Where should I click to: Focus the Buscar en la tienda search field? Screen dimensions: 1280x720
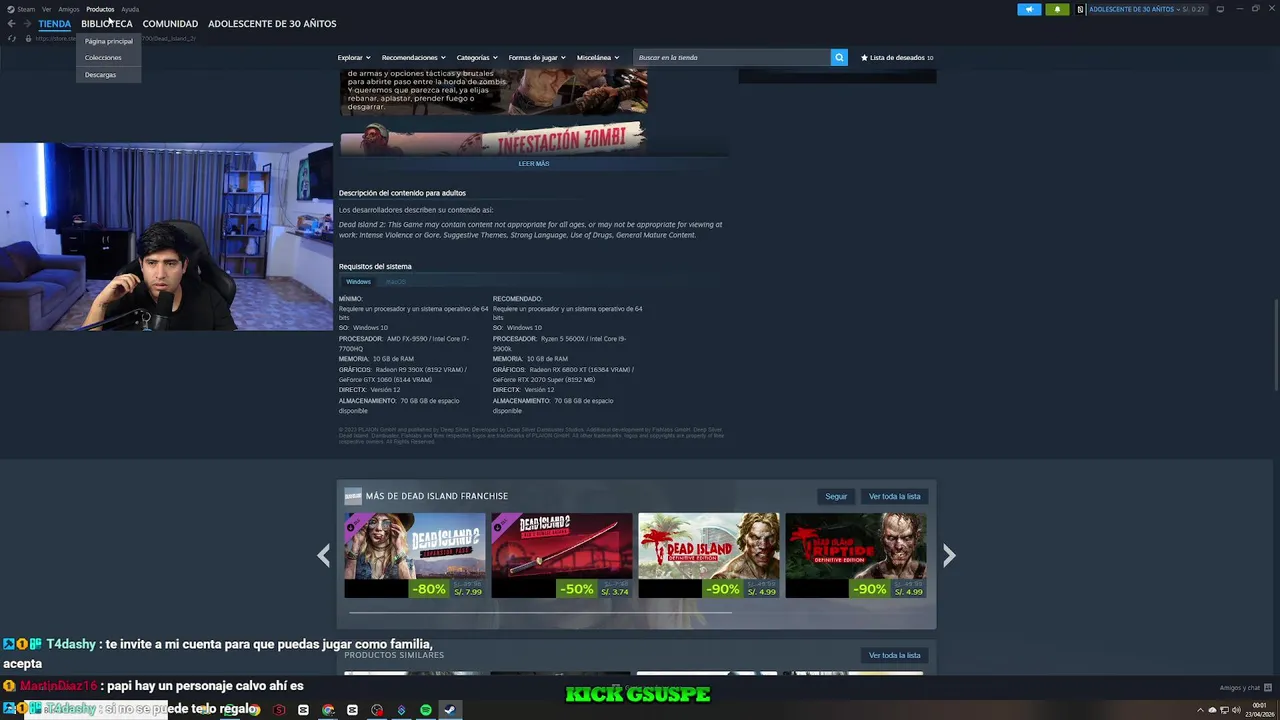pos(732,57)
